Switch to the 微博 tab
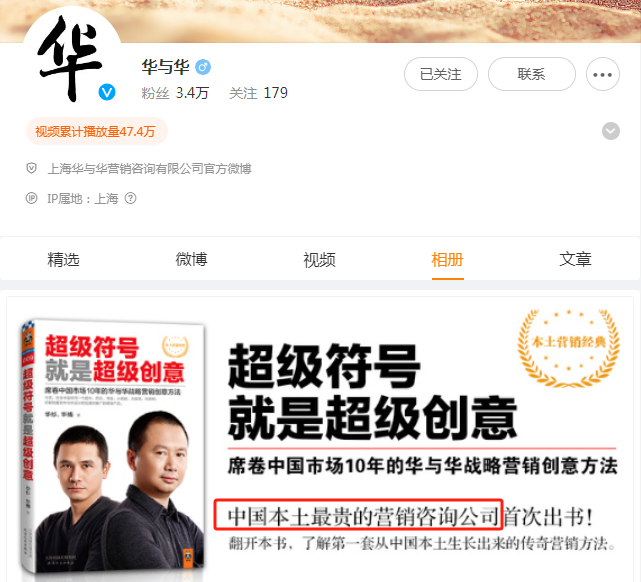 pos(191,260)
